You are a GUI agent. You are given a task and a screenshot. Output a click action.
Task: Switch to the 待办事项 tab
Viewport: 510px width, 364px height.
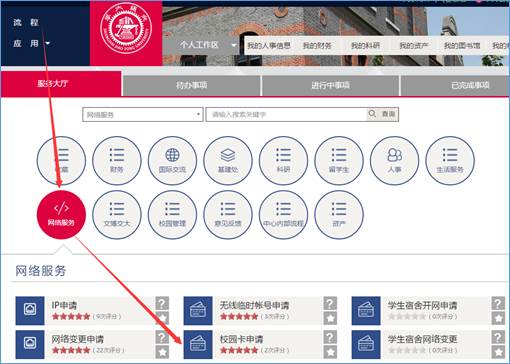191,85
